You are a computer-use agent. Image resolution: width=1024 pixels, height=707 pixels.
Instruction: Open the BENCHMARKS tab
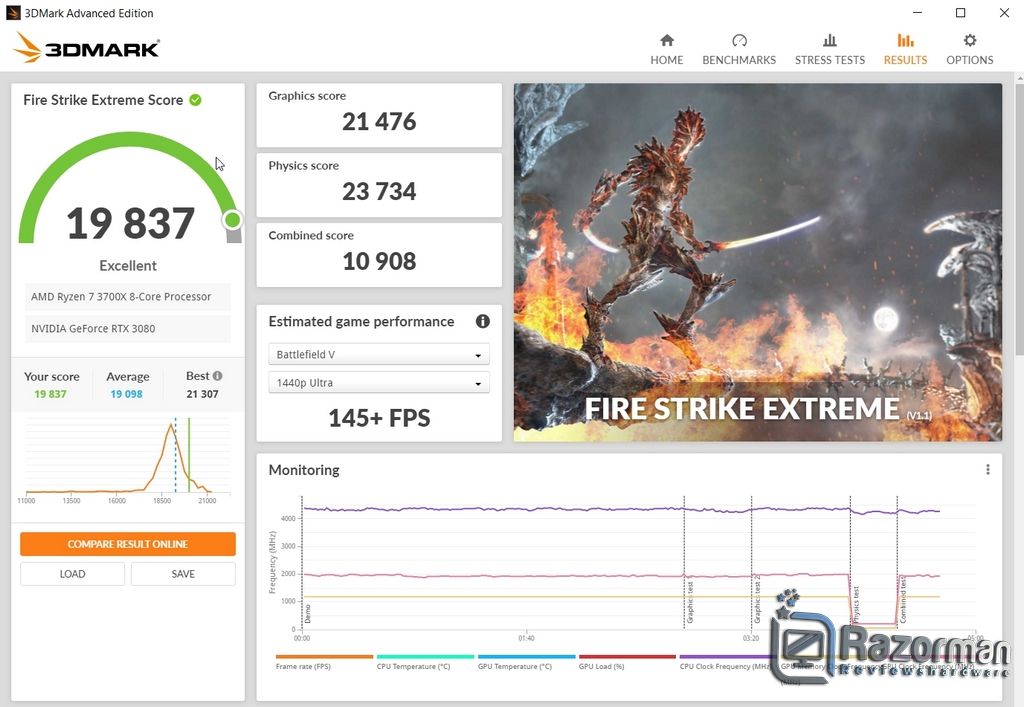(739, 50)
